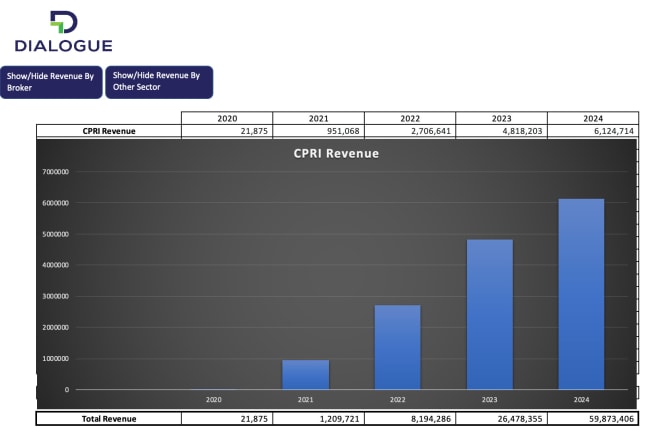Select the 2023 bar in chart

pyautogui.click(x=490, y=315)
